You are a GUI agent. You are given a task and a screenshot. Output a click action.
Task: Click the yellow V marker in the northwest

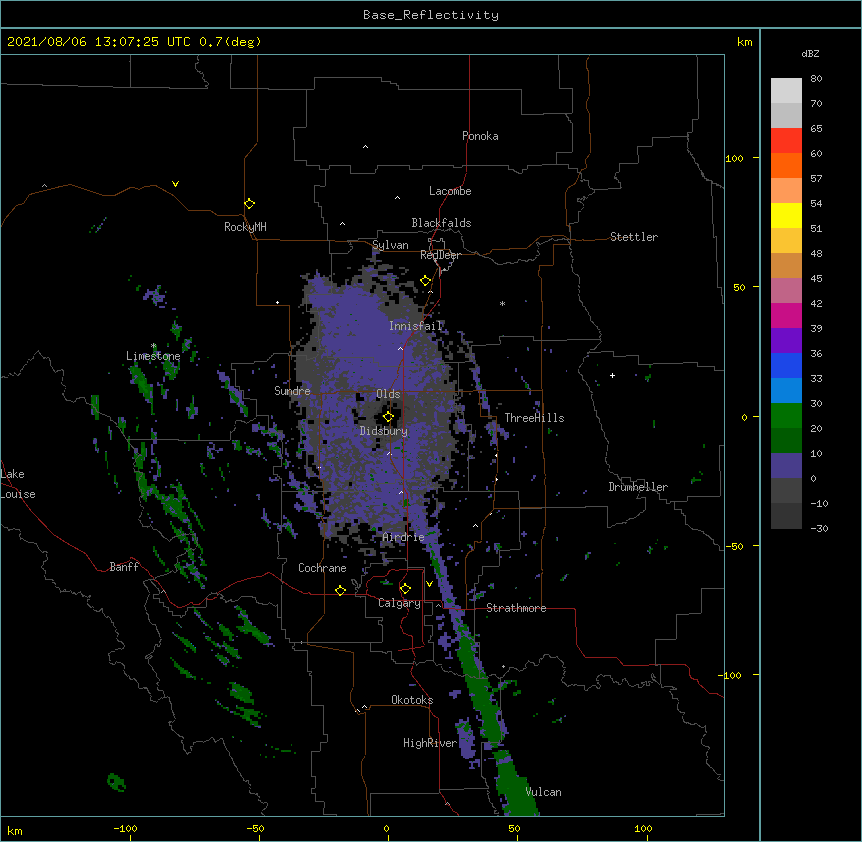click(x=175, y=184)
